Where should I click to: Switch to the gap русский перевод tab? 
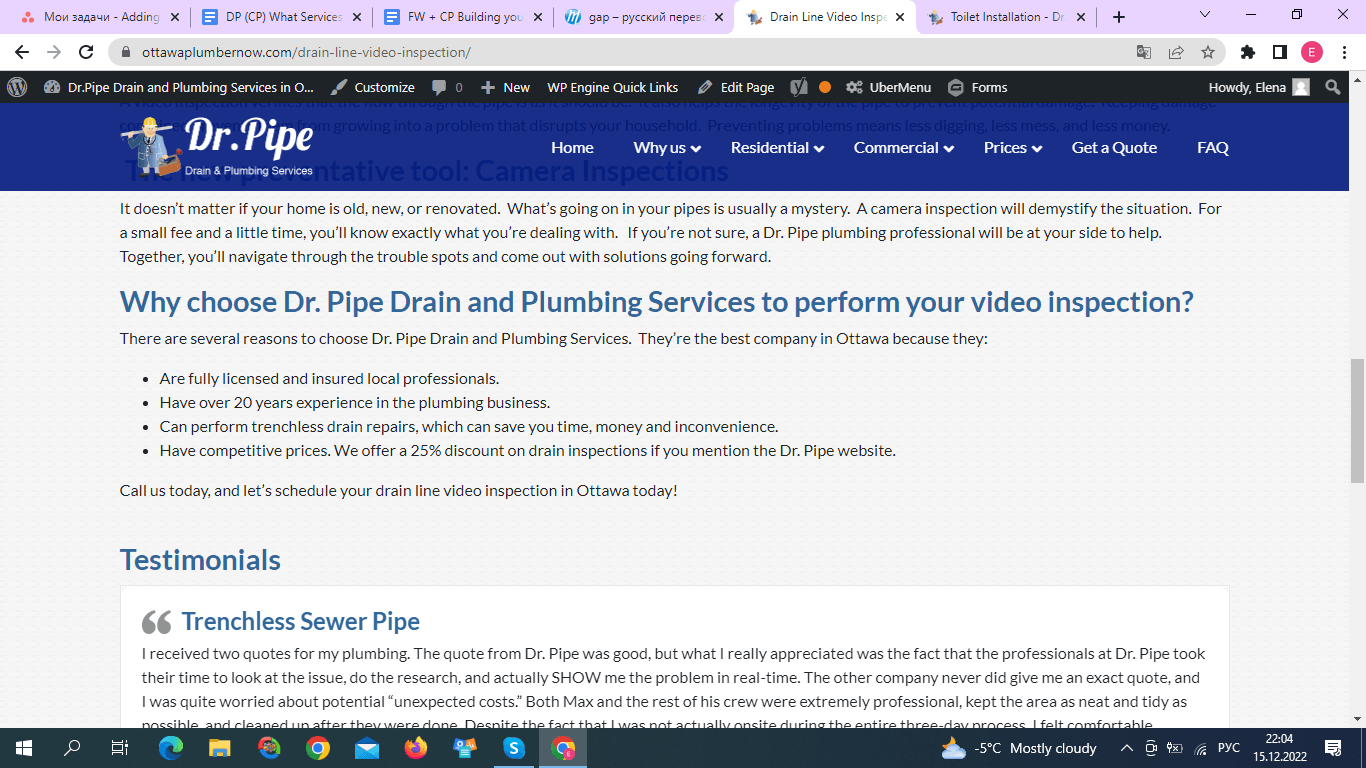pos(642,17)
